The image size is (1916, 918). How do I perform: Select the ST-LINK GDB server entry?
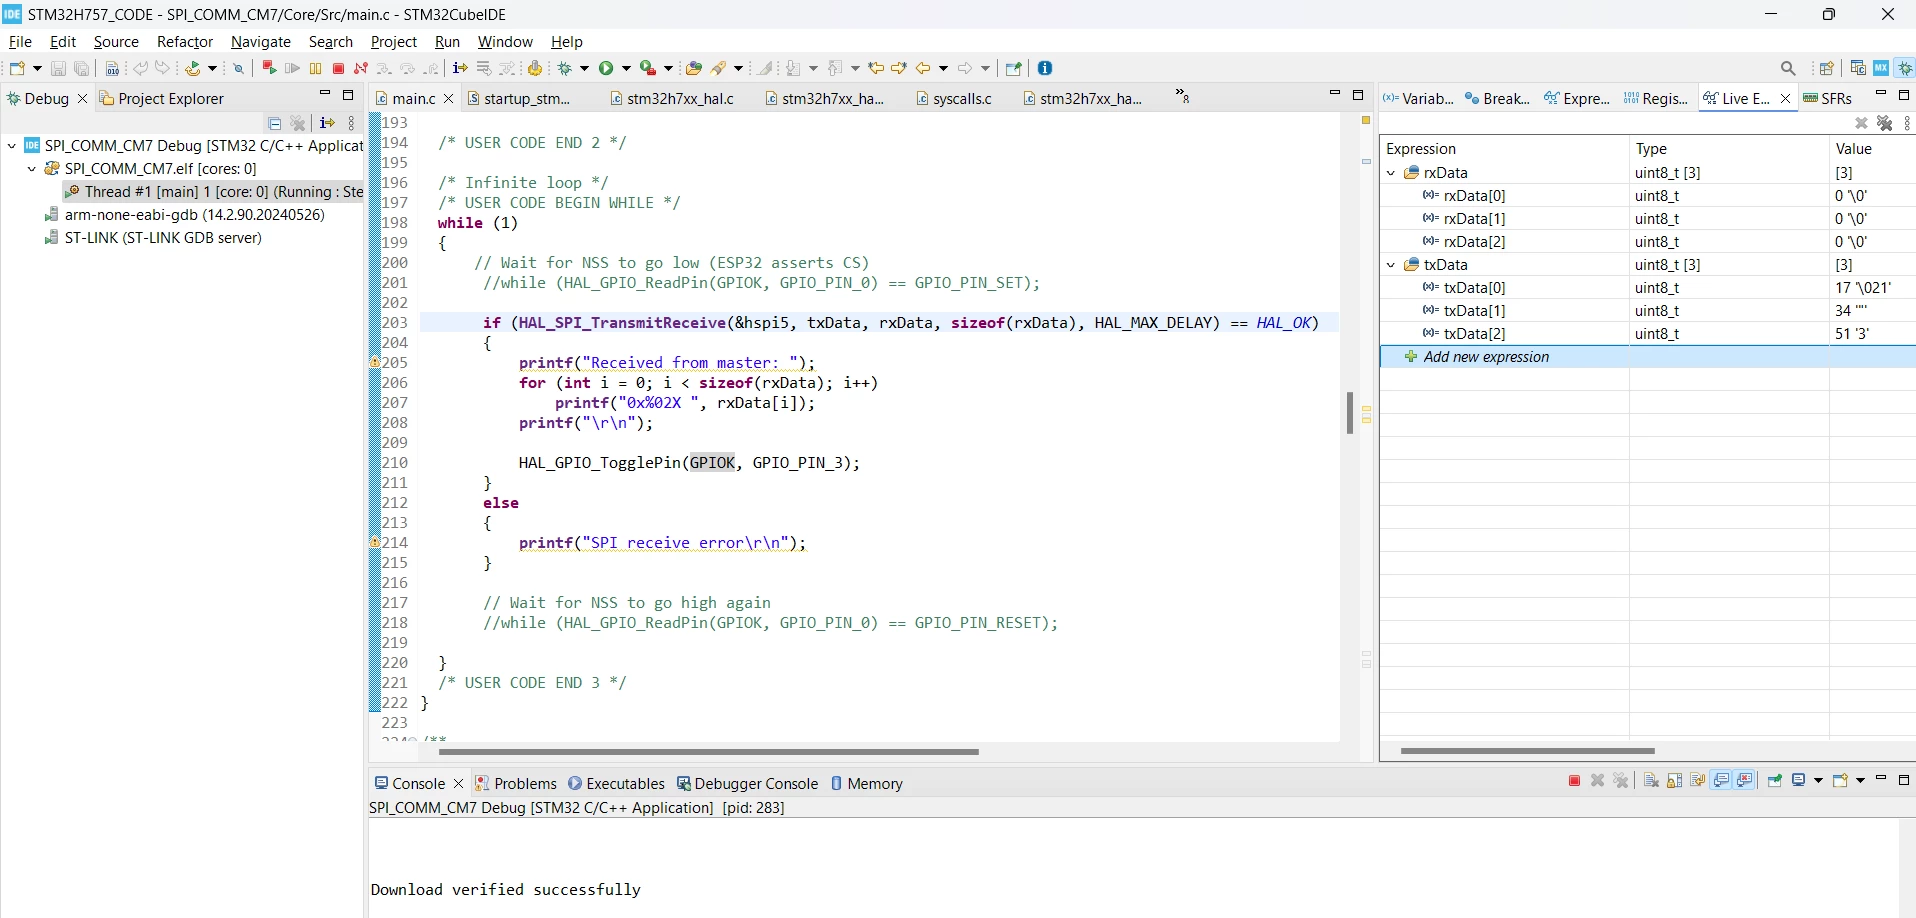(153, 238)
